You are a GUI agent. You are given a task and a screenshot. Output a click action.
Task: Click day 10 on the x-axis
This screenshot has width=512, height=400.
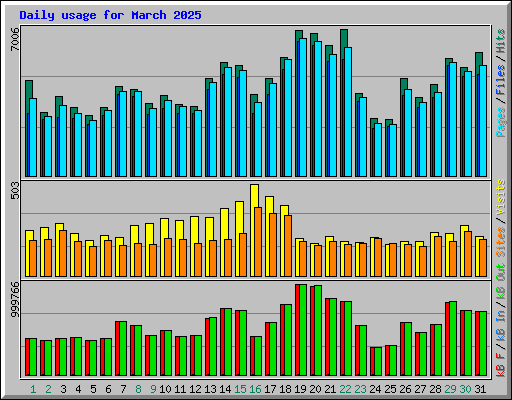[x=165, y=389]
